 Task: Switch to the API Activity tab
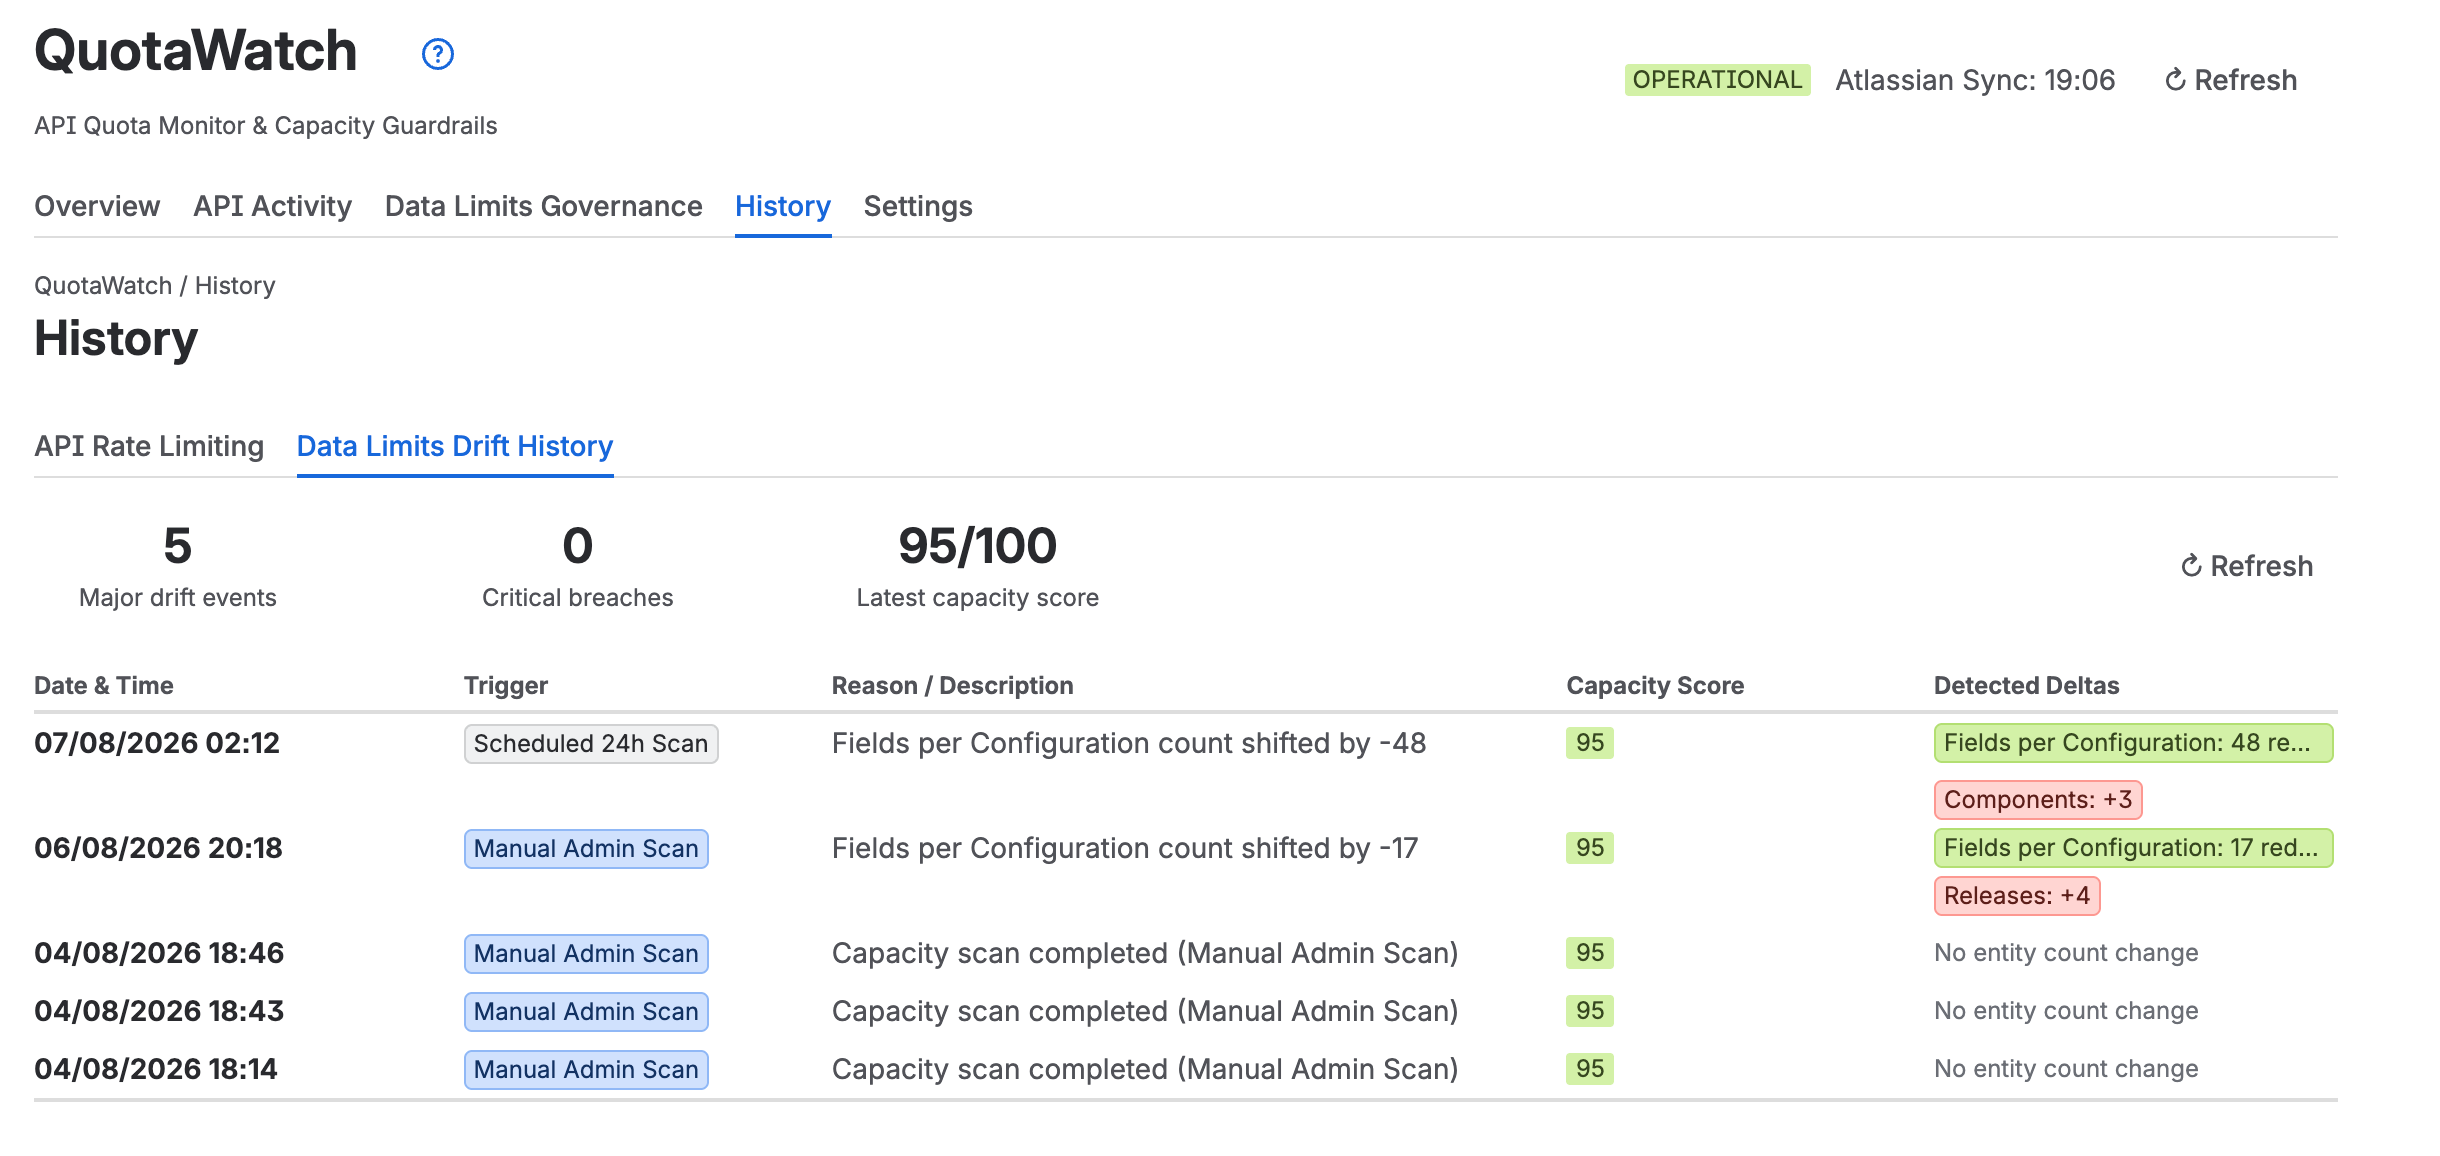(272, 206)
